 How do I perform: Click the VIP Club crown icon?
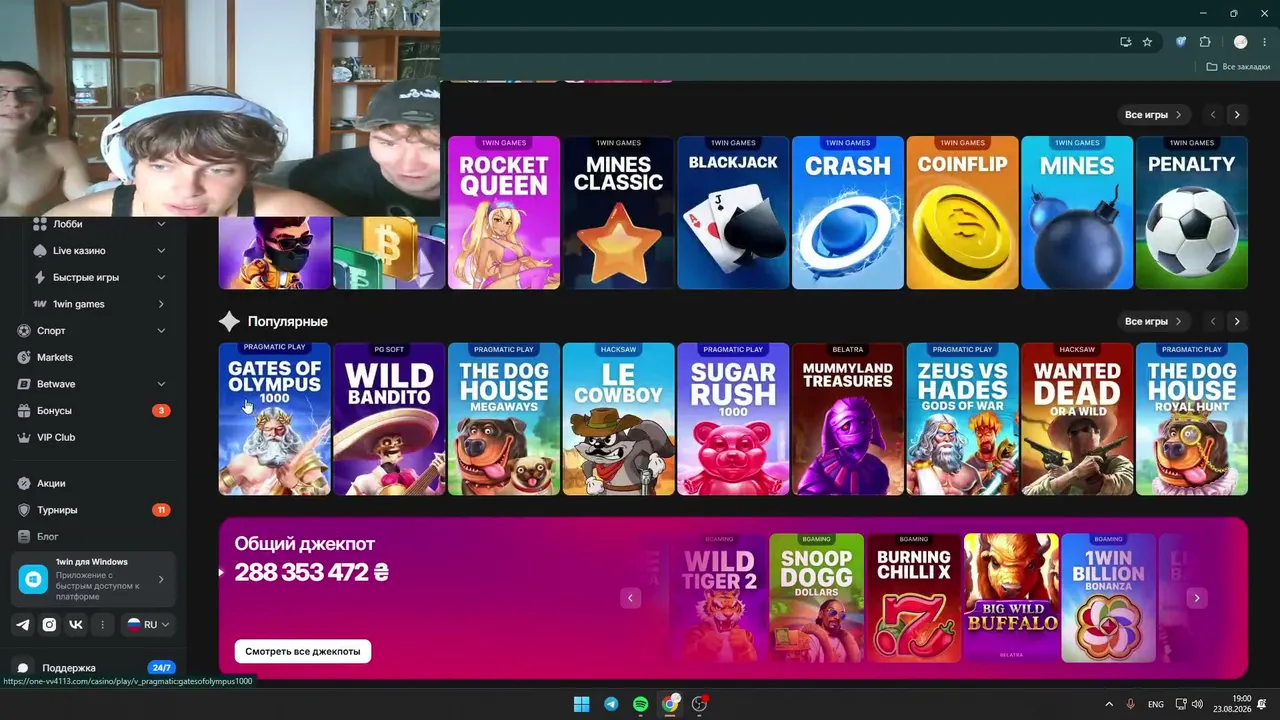25,438
